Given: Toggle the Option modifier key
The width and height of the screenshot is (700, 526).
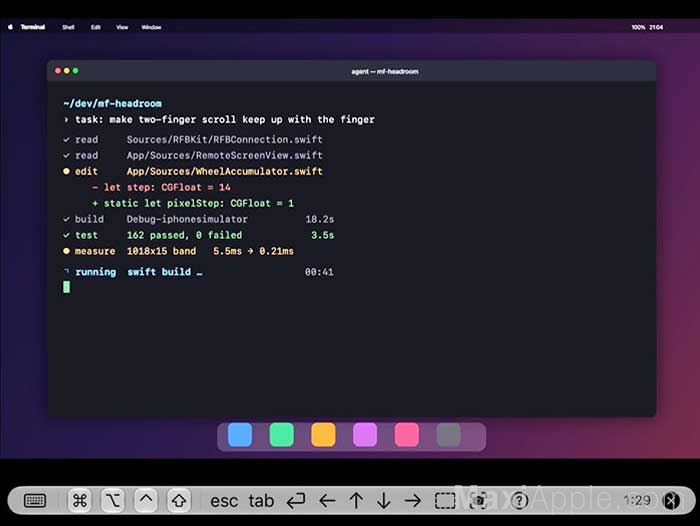Looking at the screenshot, I should pos(113,501).
